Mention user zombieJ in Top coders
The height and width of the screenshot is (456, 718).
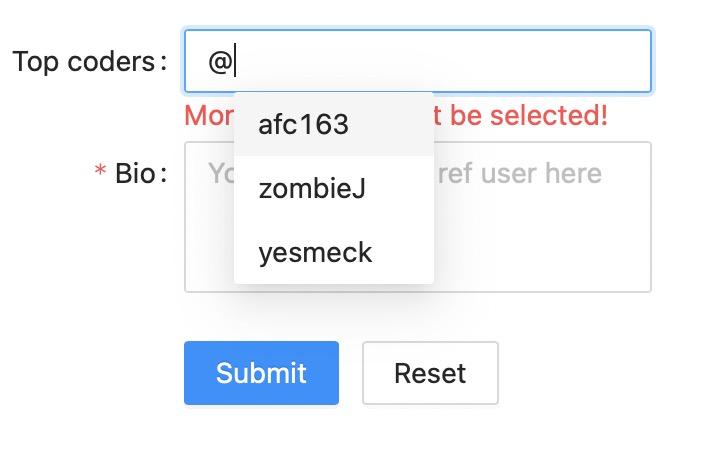point(311,189)
